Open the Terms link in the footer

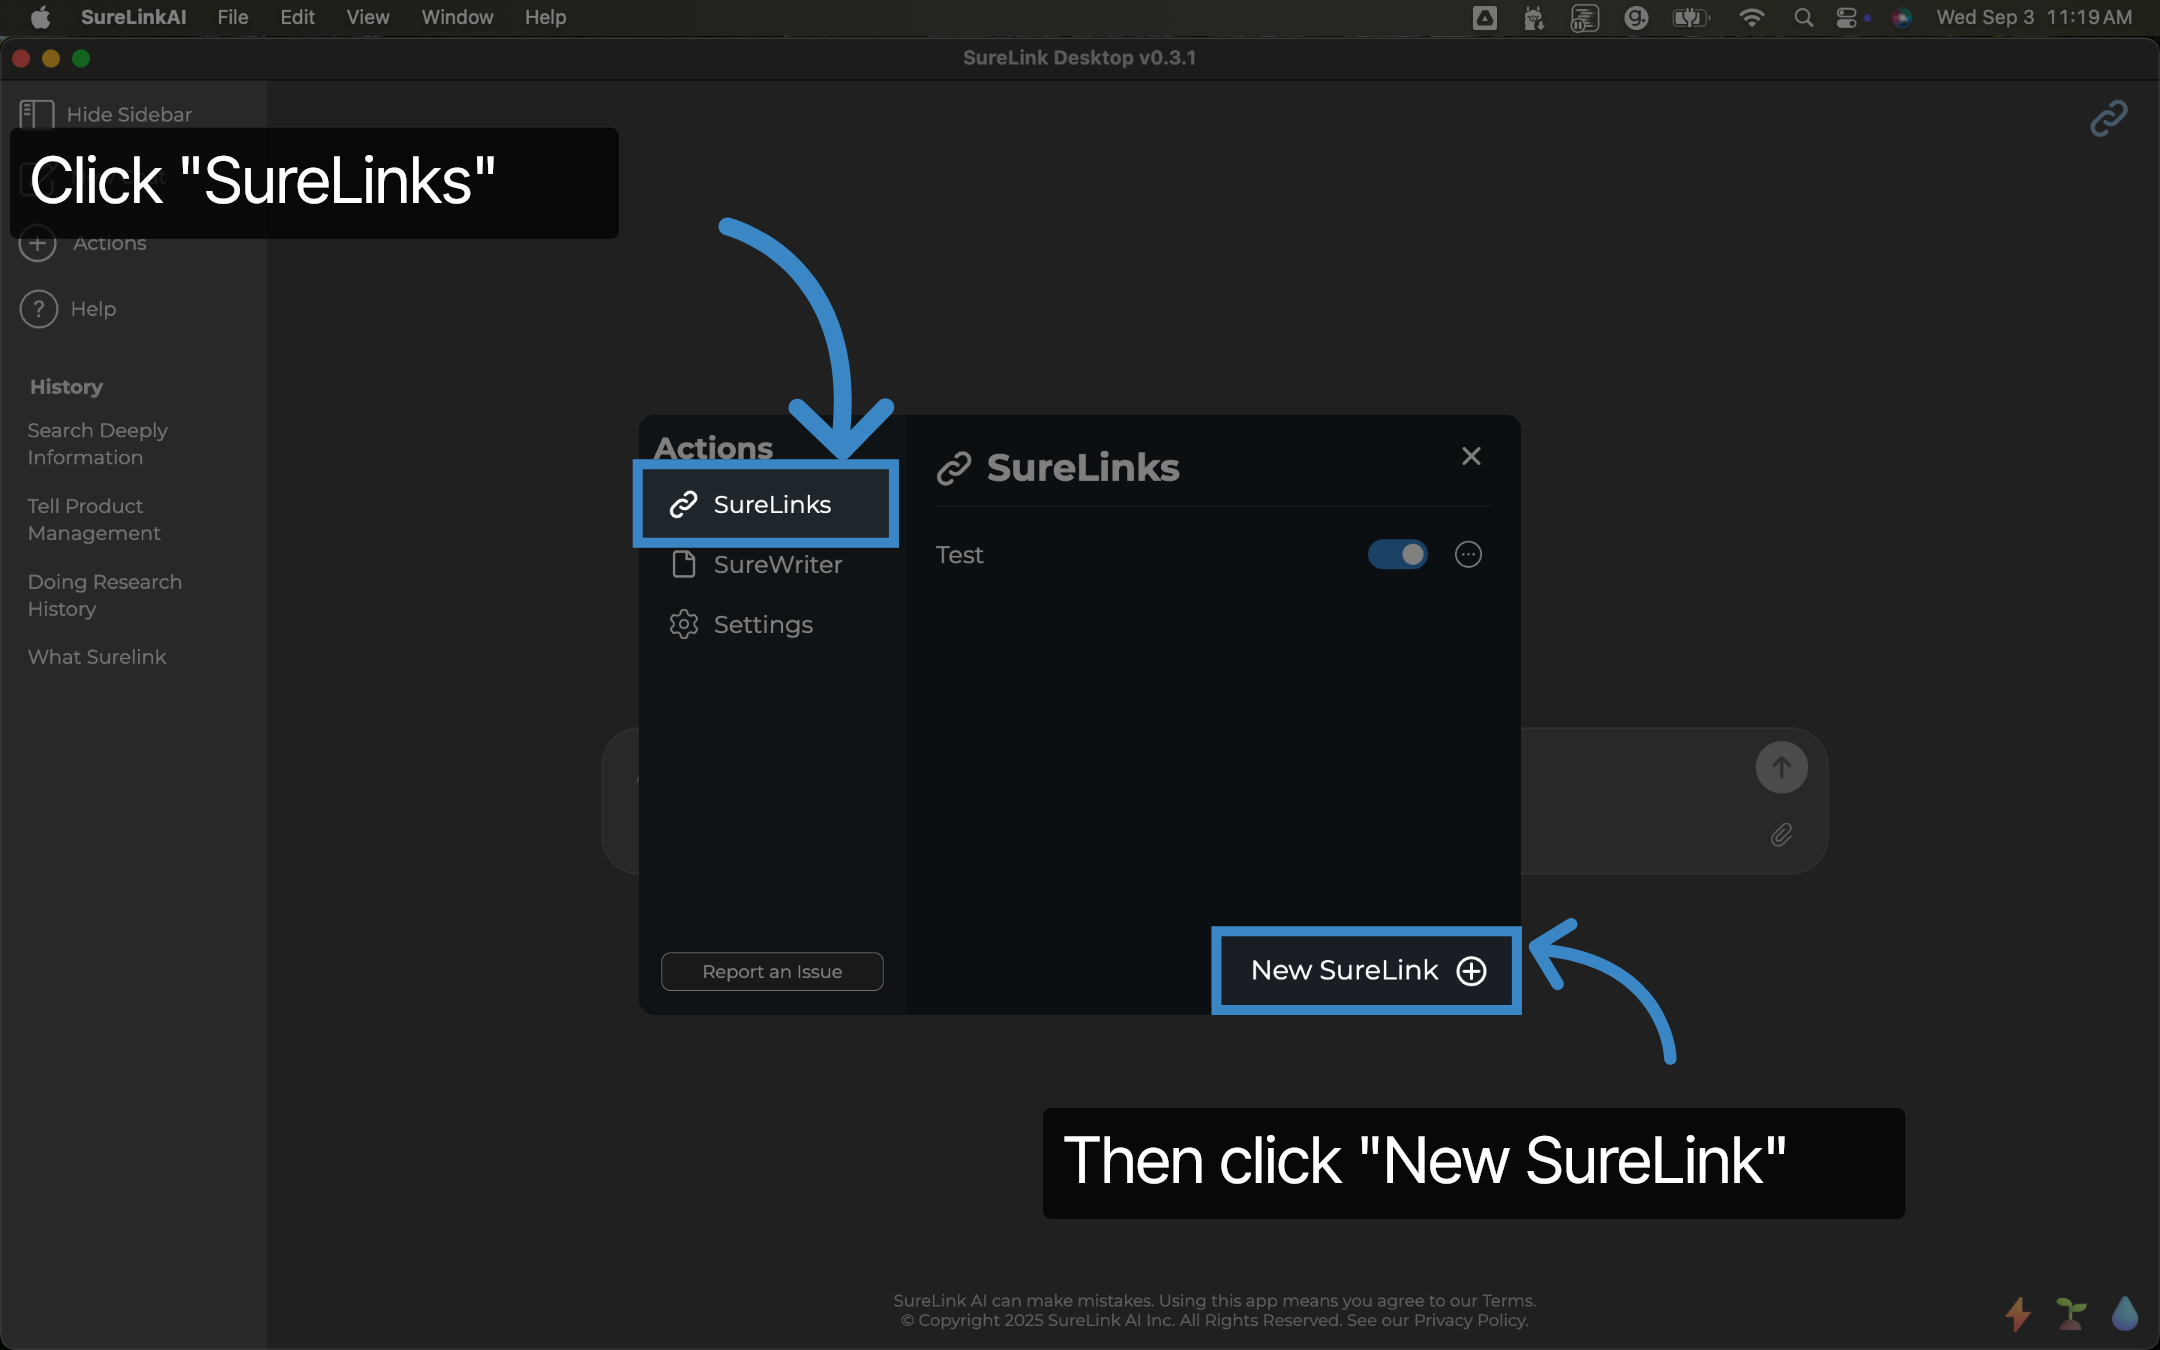pyautogui.click(x=1507, y=1301)
